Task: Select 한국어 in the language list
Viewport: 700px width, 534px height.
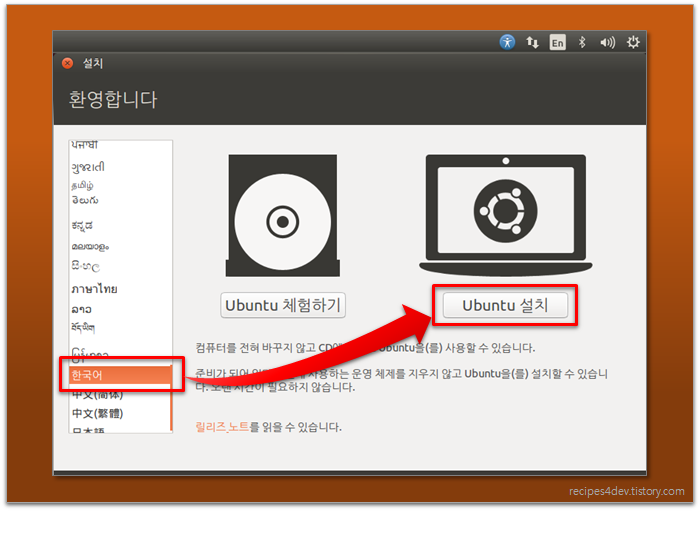Action: click(120, 375)
